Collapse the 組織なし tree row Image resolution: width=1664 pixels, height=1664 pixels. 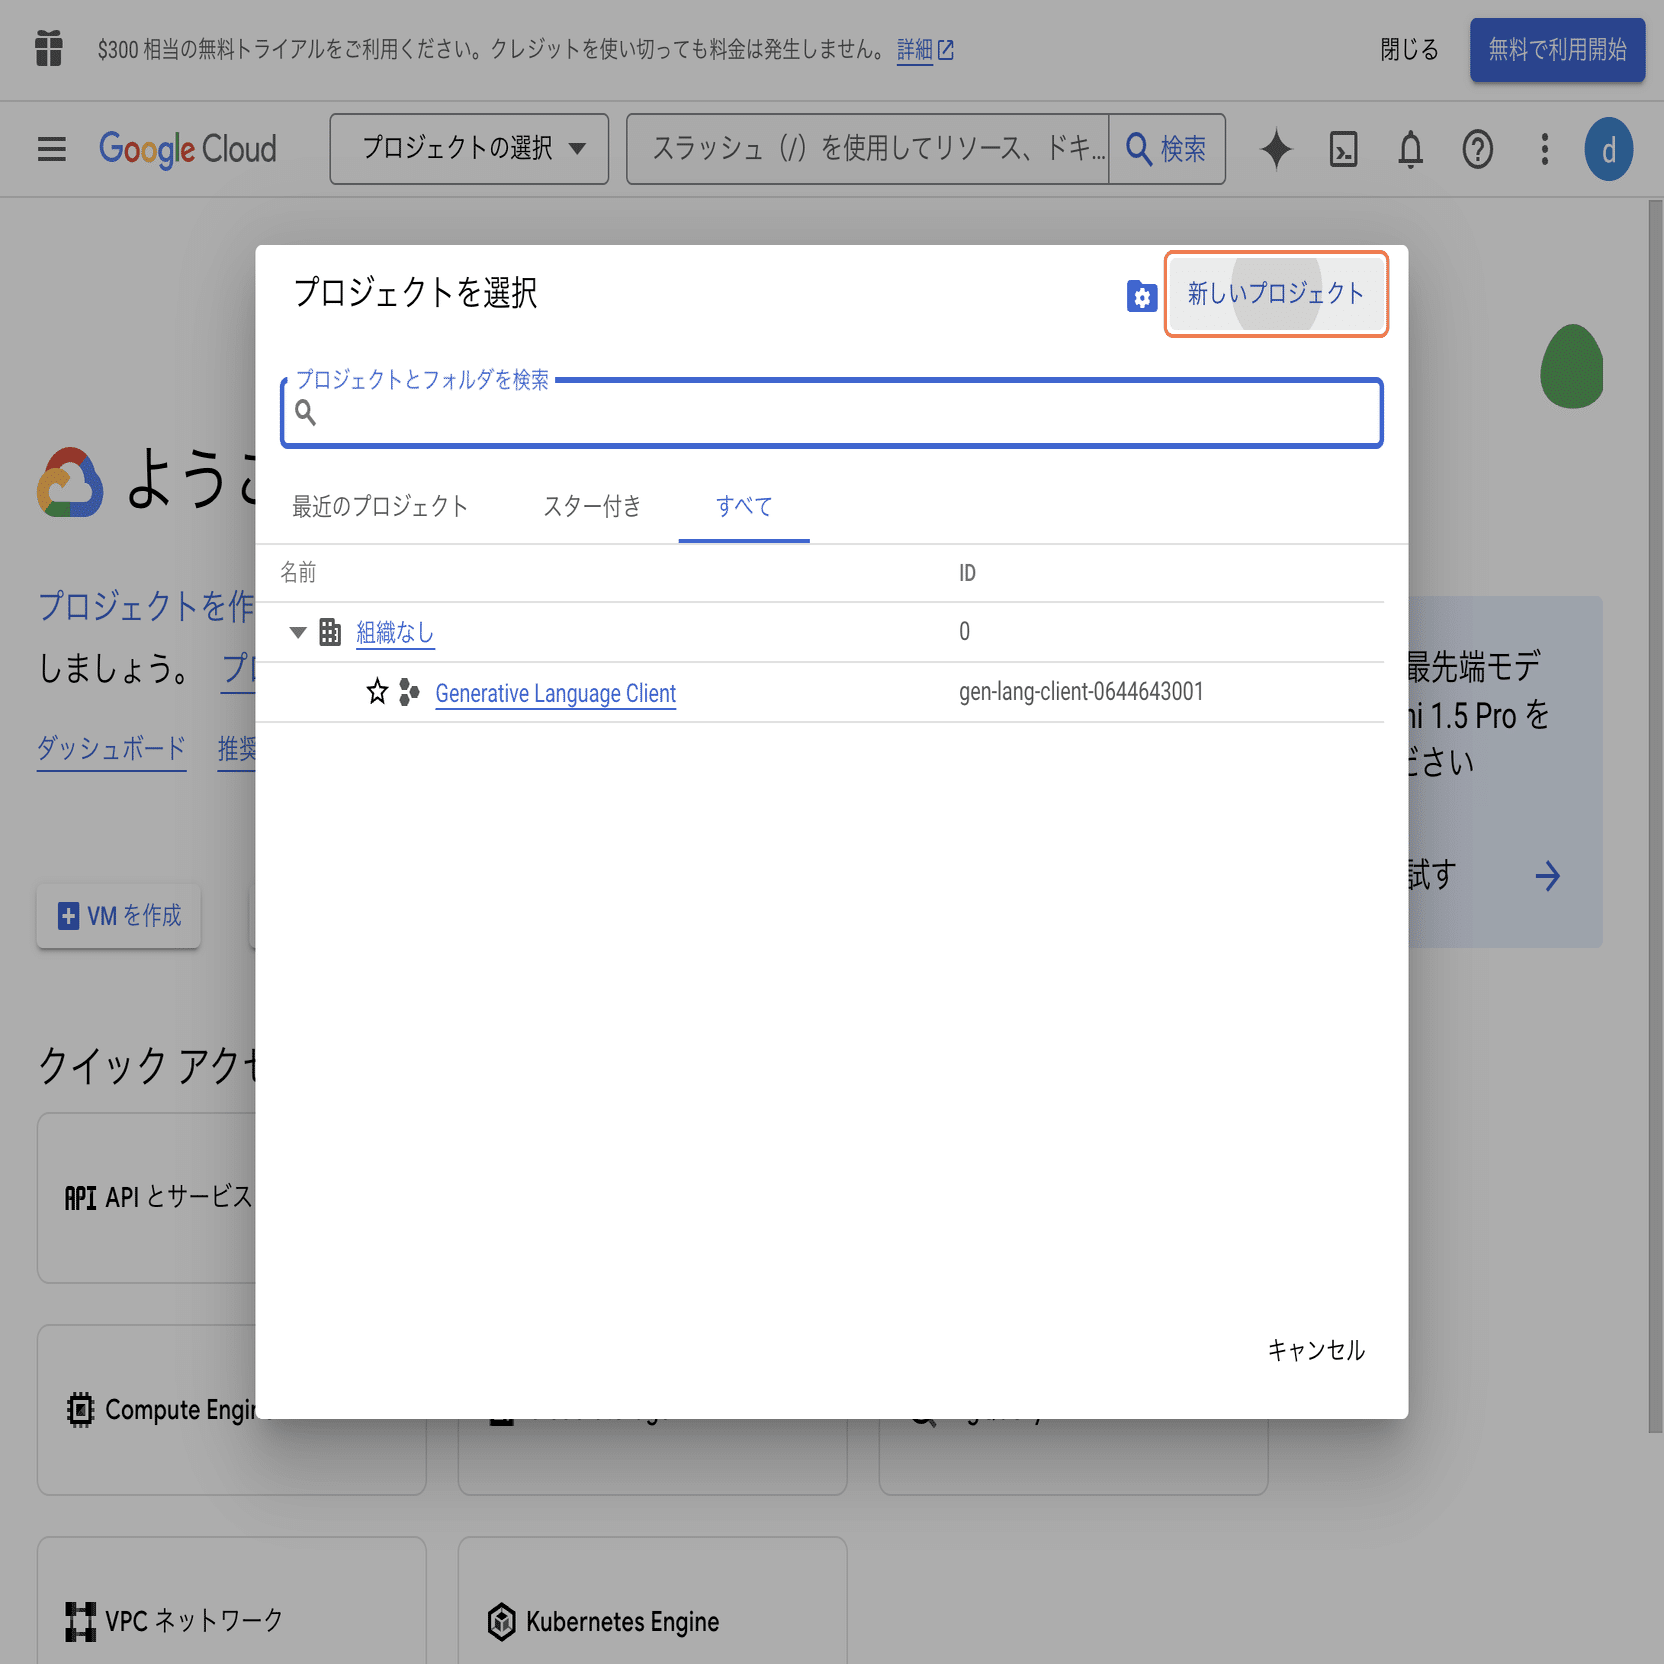point(297,632)
